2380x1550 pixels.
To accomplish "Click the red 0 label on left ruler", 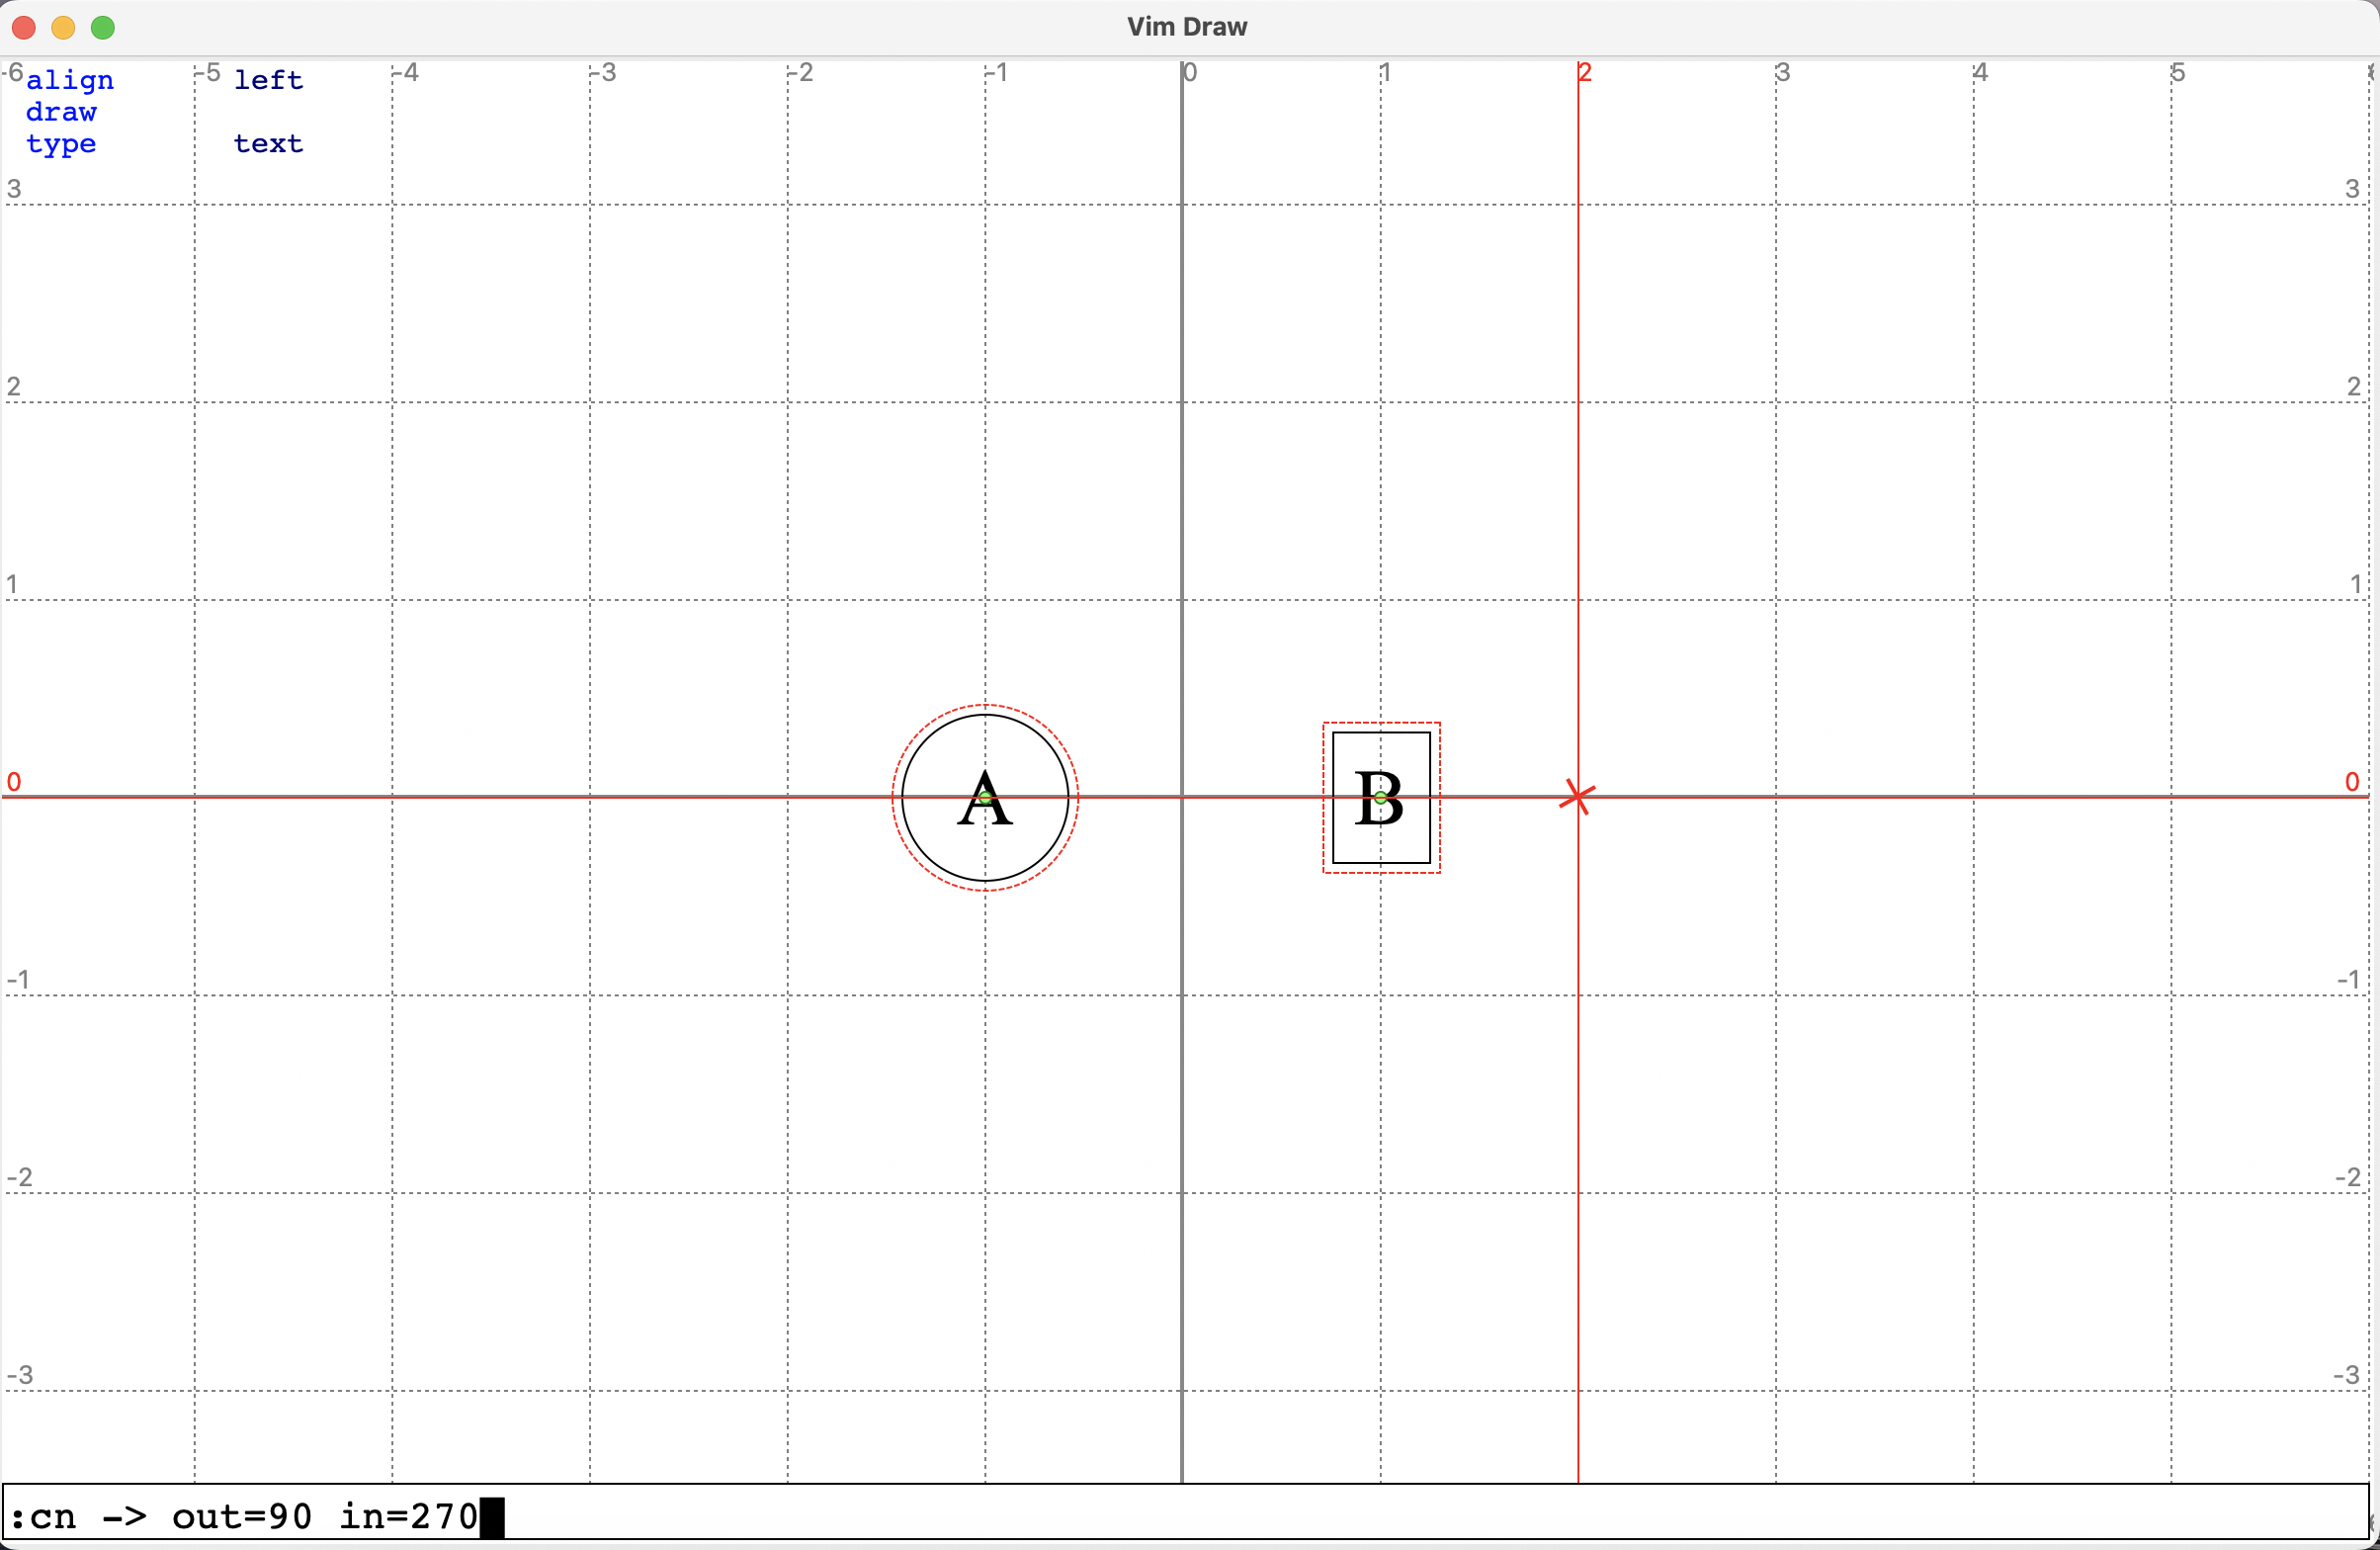I will pyautogui.click(x=14, y=781).
